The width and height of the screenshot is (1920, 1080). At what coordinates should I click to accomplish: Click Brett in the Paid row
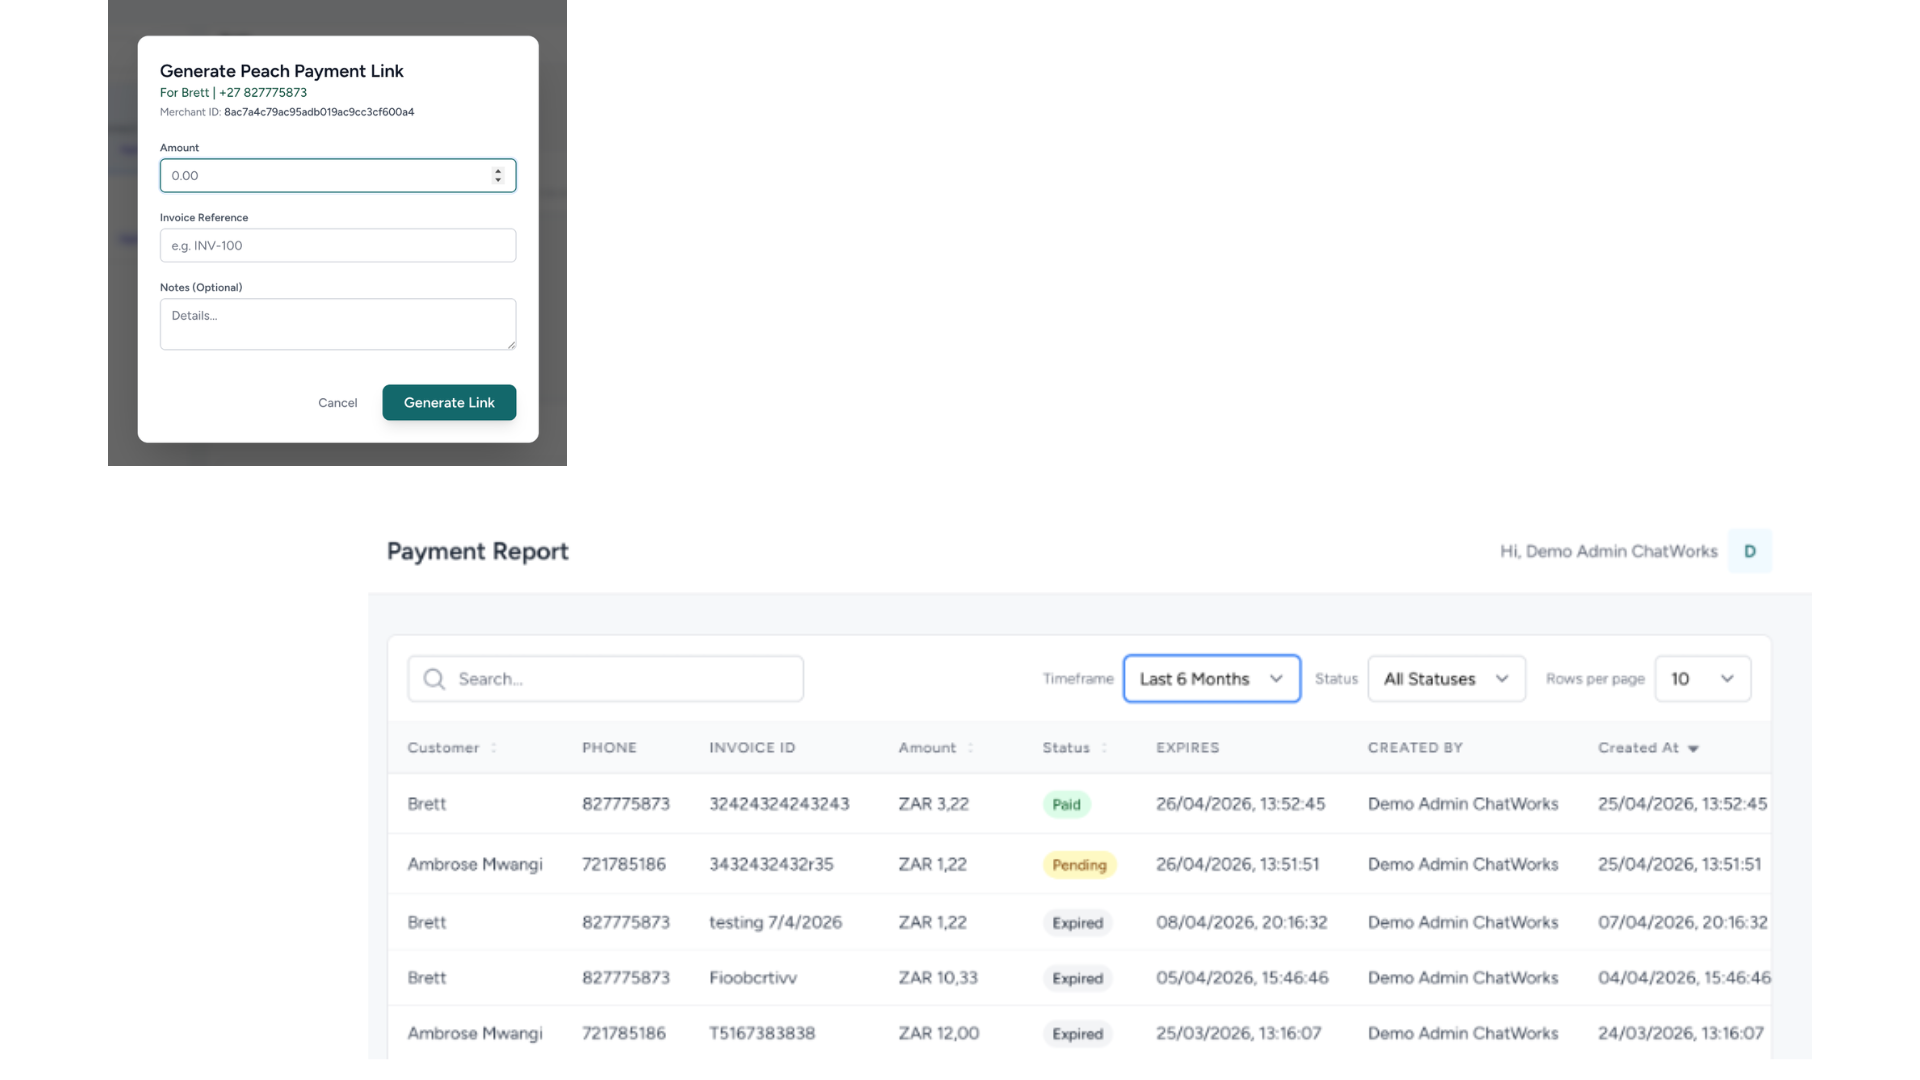(427, 804)
